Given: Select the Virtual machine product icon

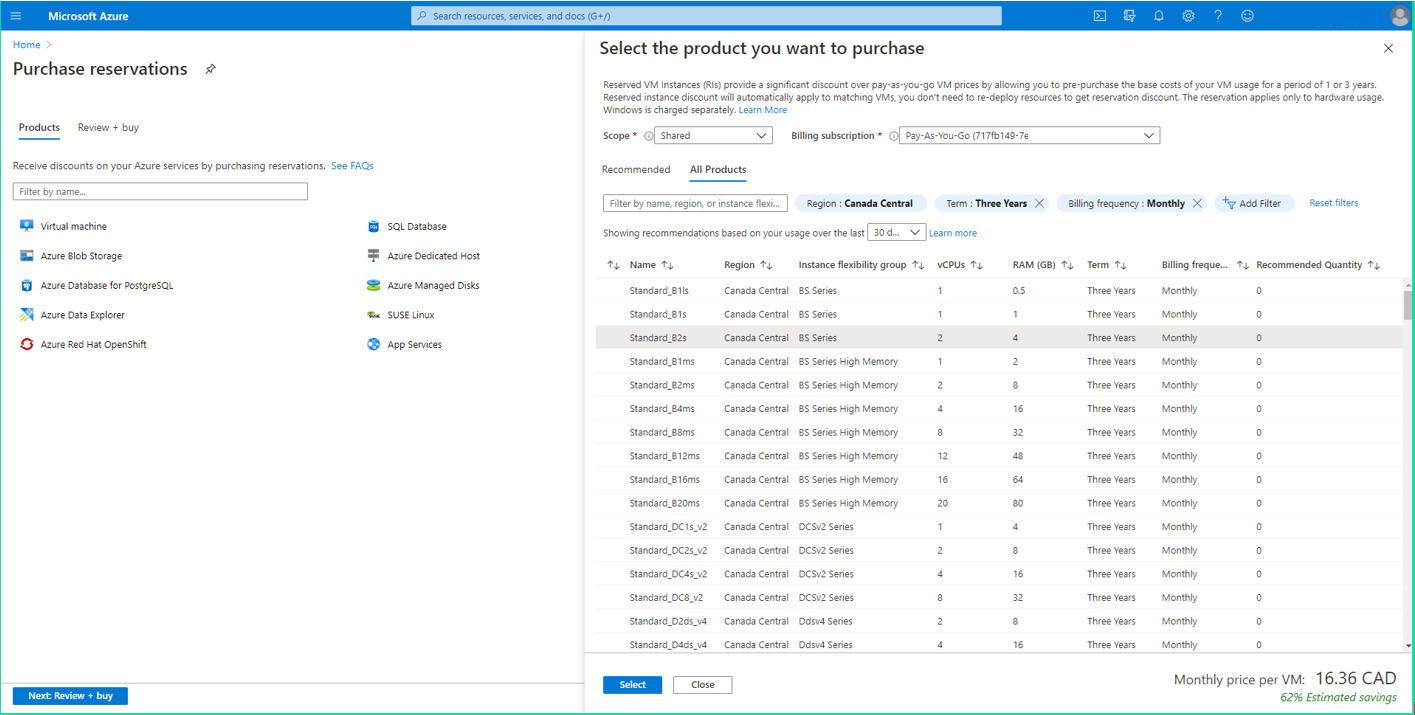Looking at the screenshot, I should tap(27, 226).
